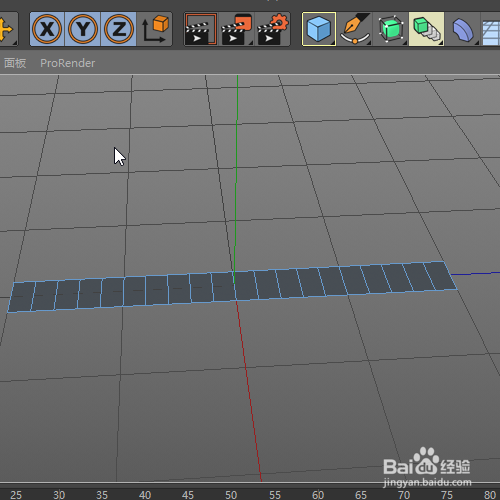This screenshot has width=500, height=500.
Task: Open the subdivision surface generator icon
Action: (x=391, y=29)
